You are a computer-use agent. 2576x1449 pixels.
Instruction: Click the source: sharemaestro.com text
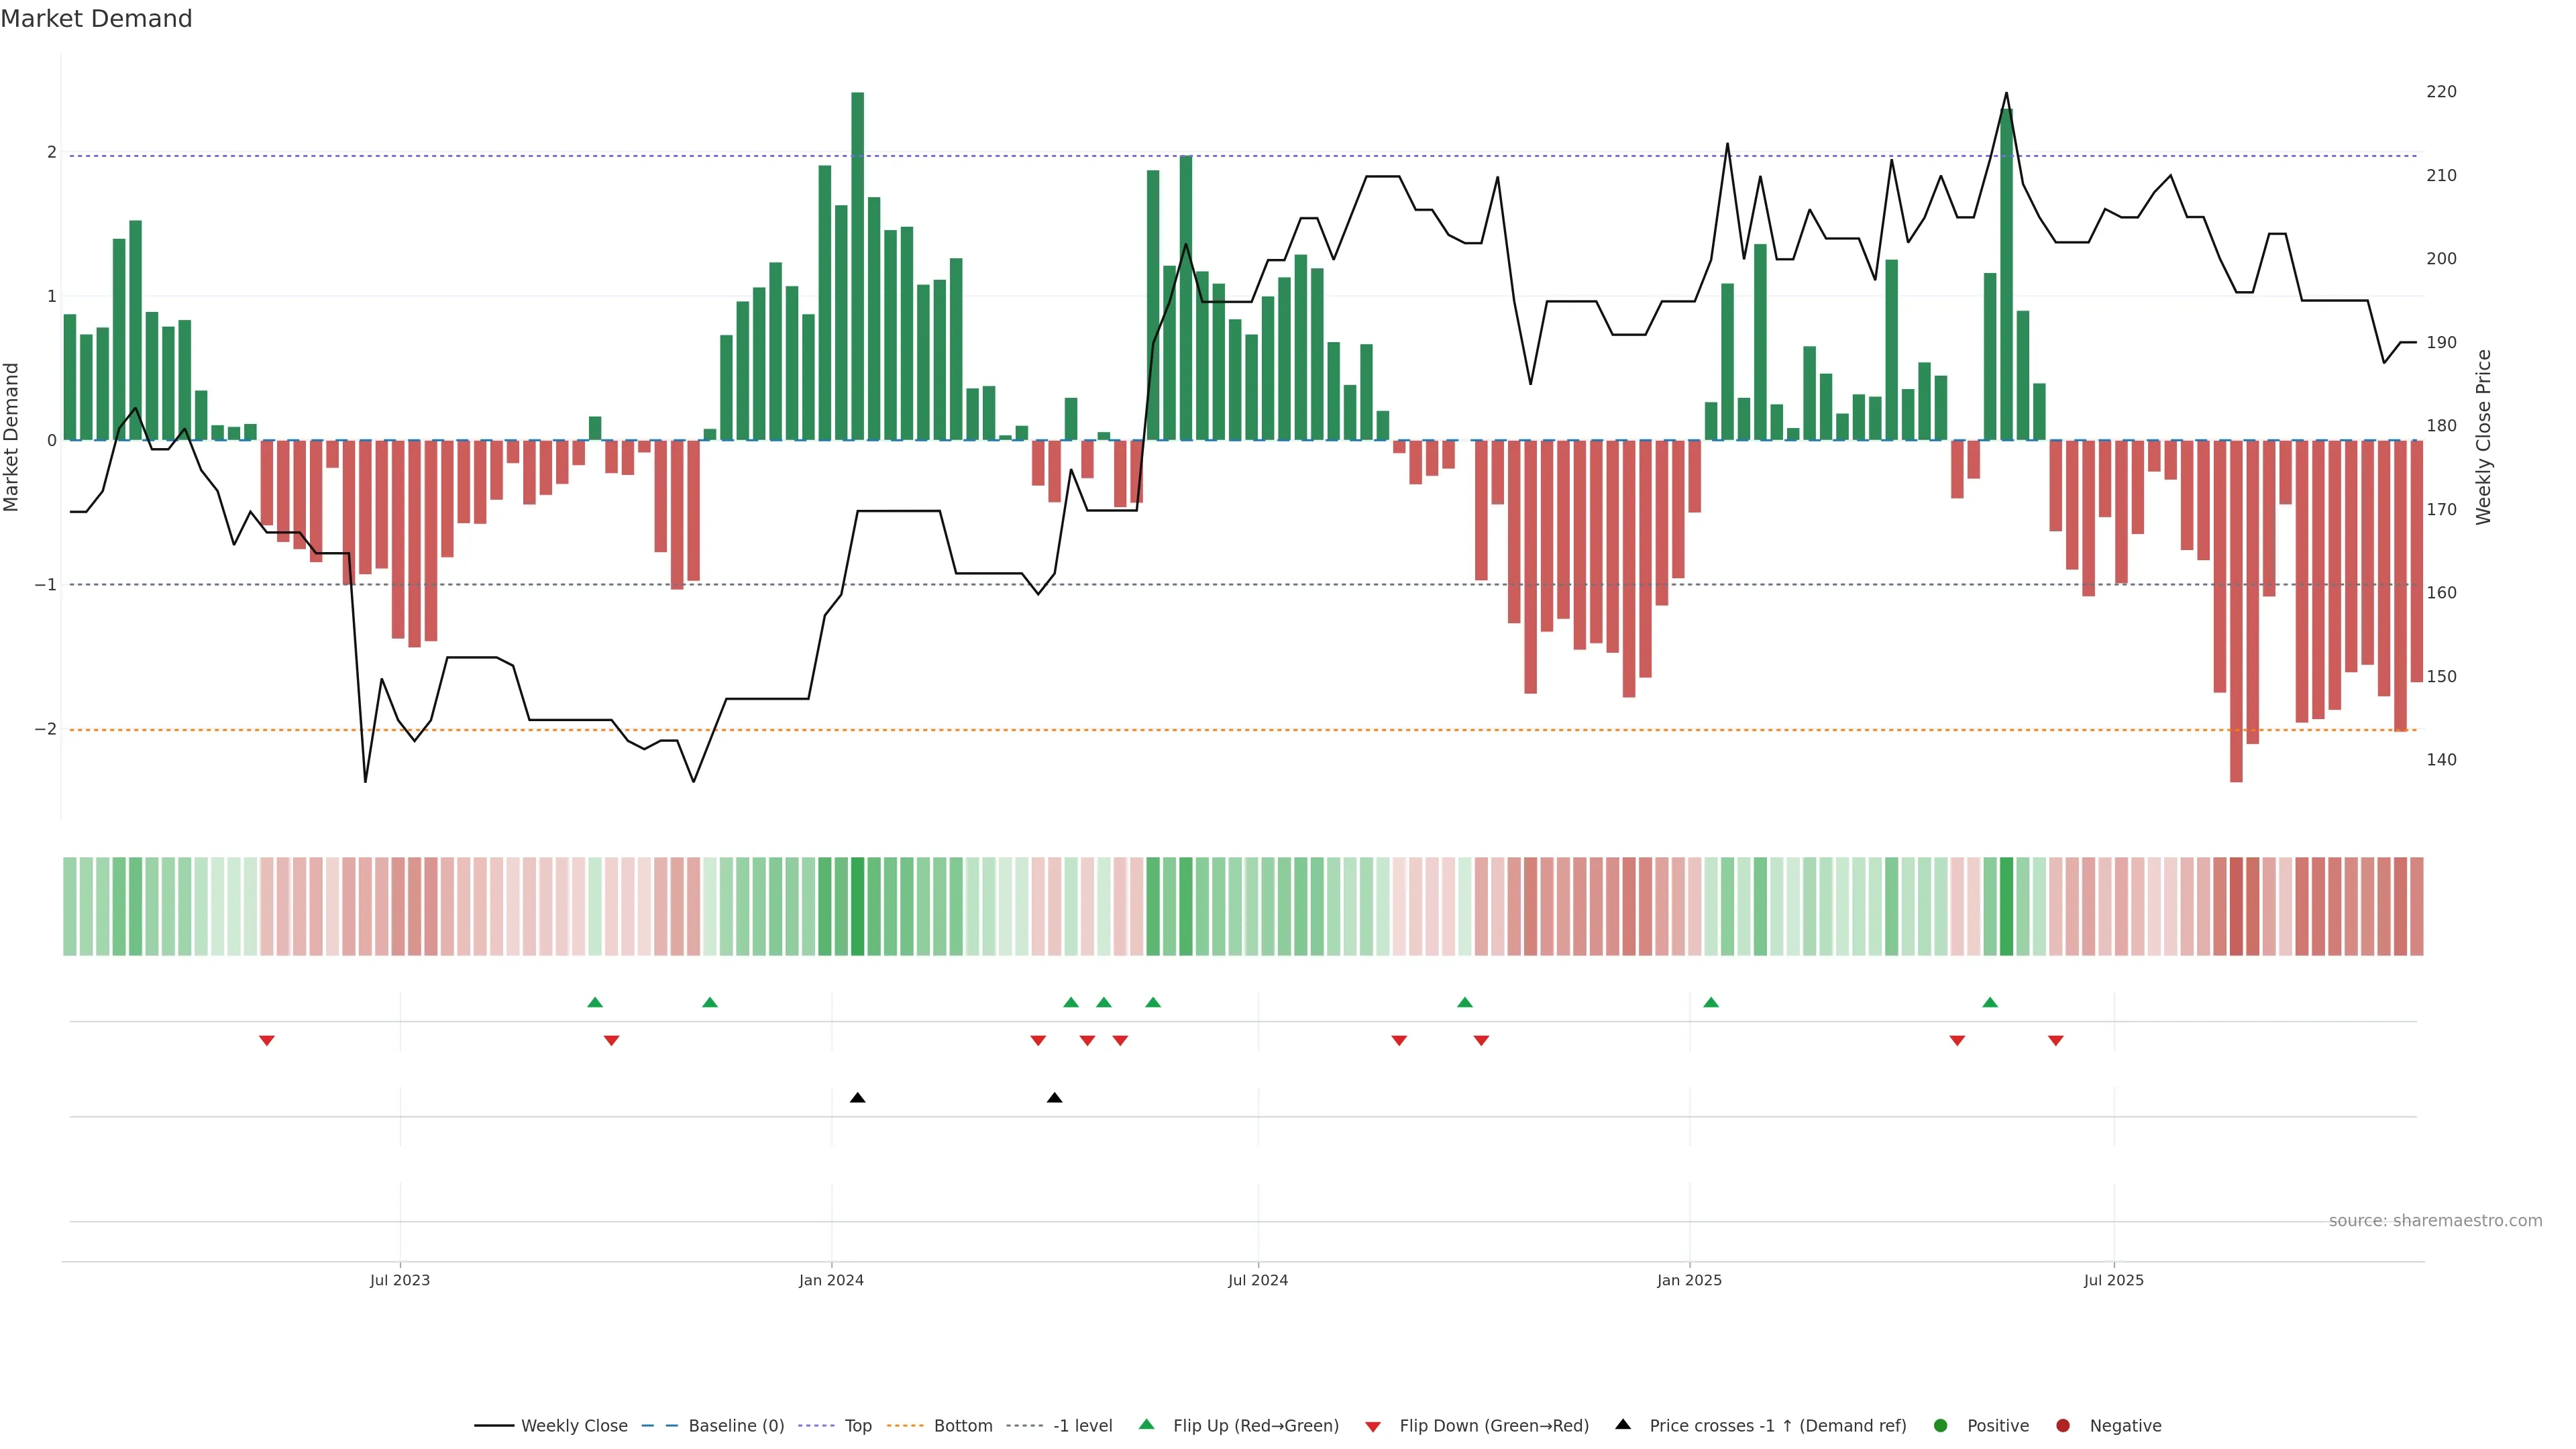(2435, 1221)
